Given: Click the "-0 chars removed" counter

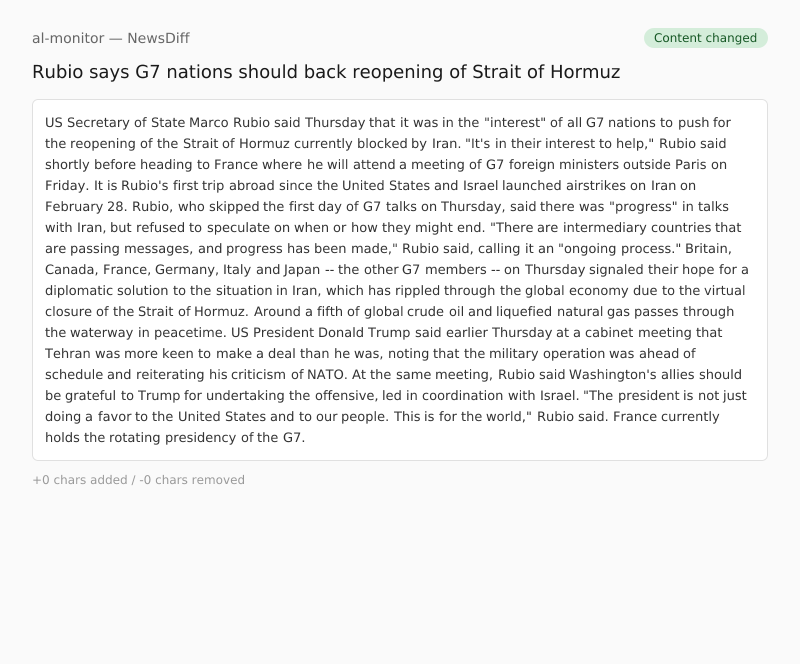Looking at the screenshot, I should [x=191, y=480].
